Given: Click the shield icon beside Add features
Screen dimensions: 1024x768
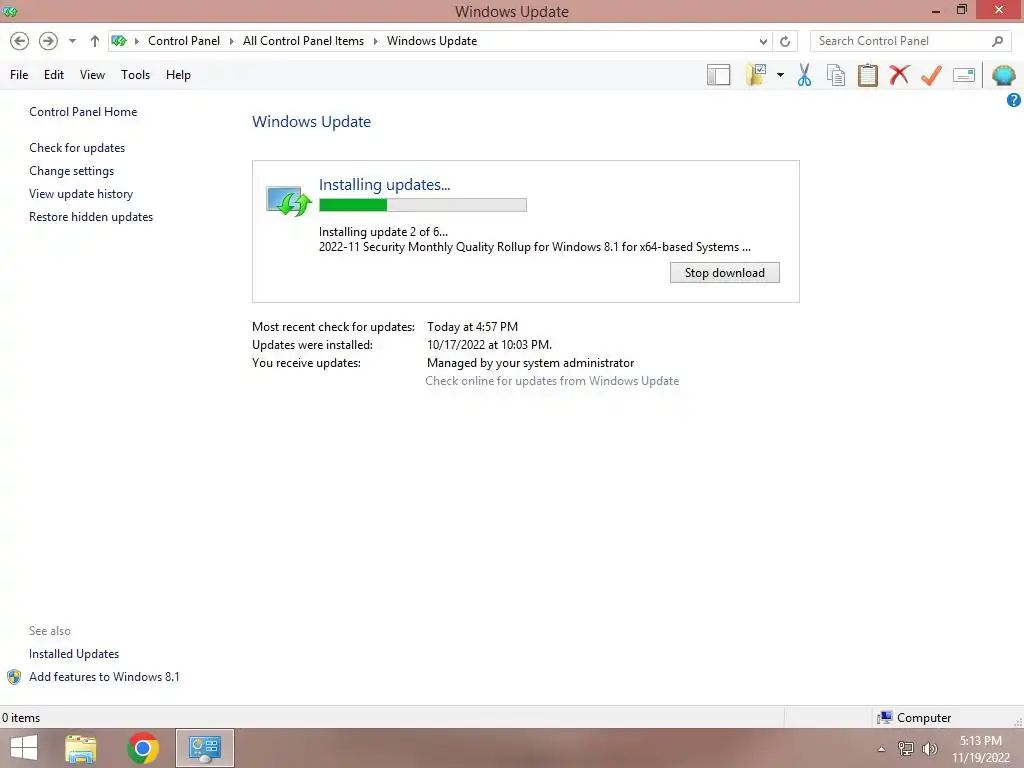Looking at the screenshot, I should click(14, 677).
